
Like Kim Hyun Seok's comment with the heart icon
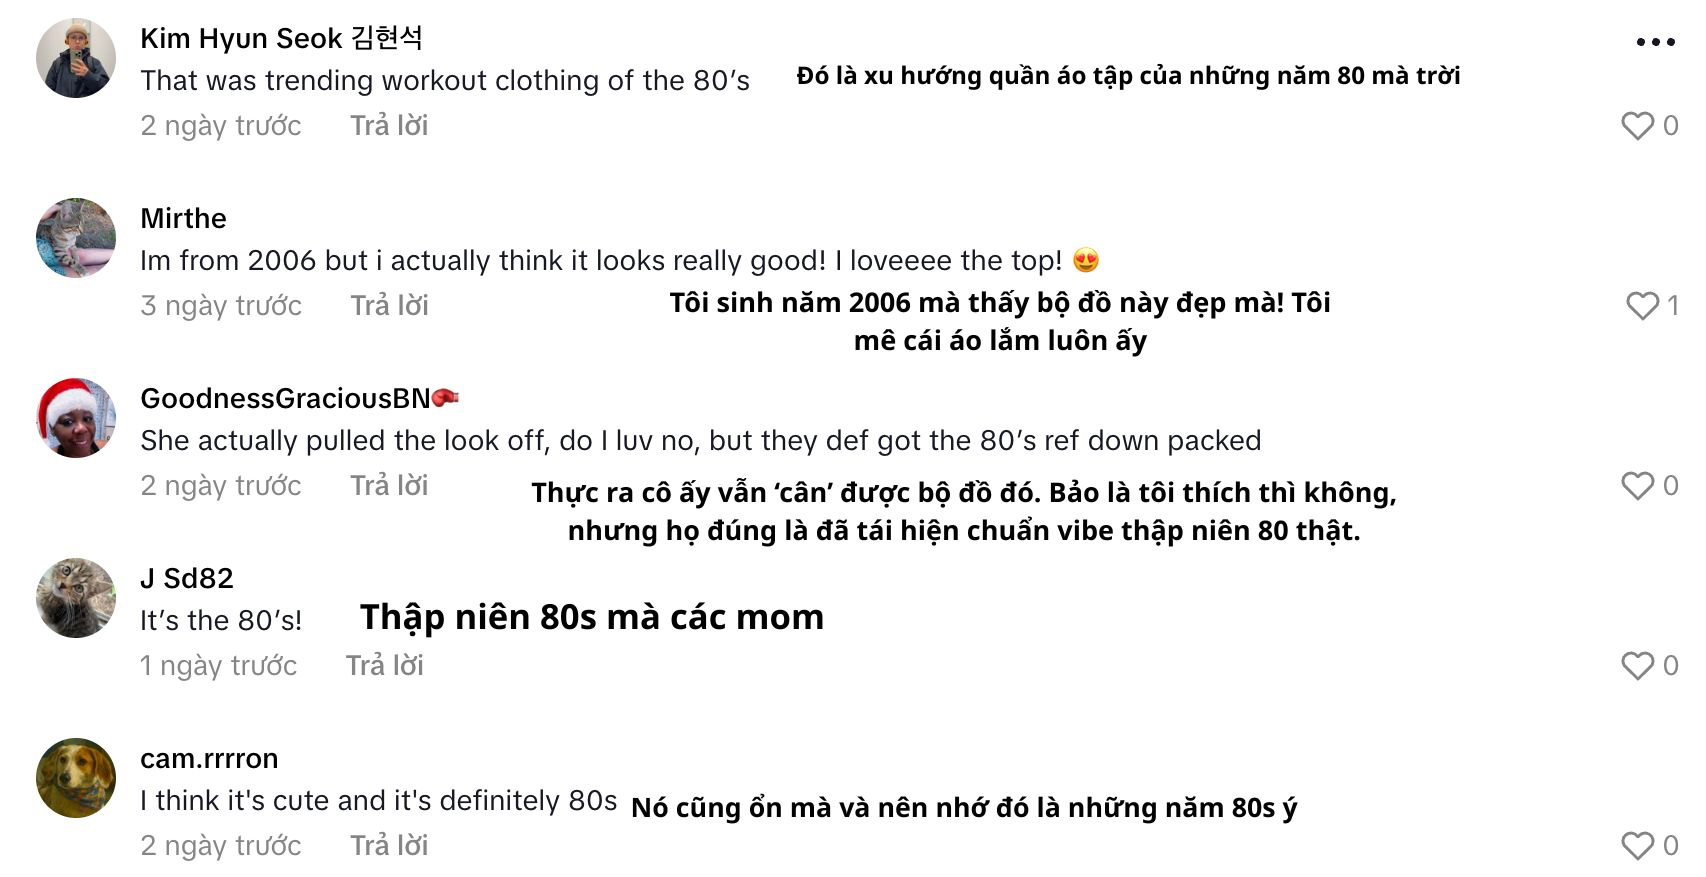pos(1638,125)
